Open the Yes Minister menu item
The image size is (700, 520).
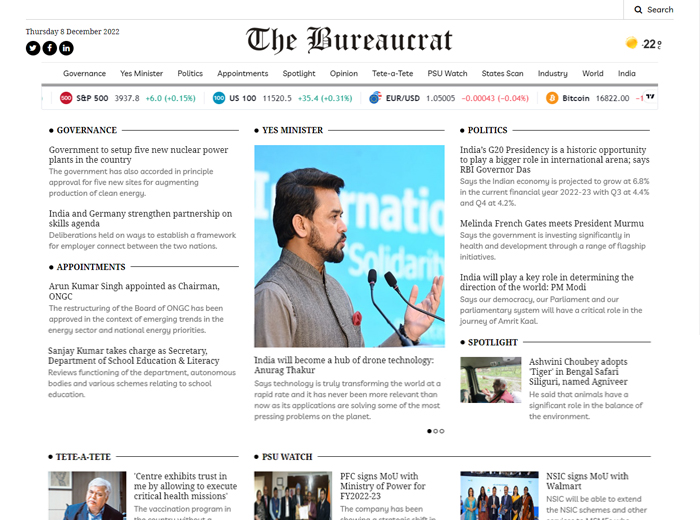pyautogui.click(x=142, y=74)
